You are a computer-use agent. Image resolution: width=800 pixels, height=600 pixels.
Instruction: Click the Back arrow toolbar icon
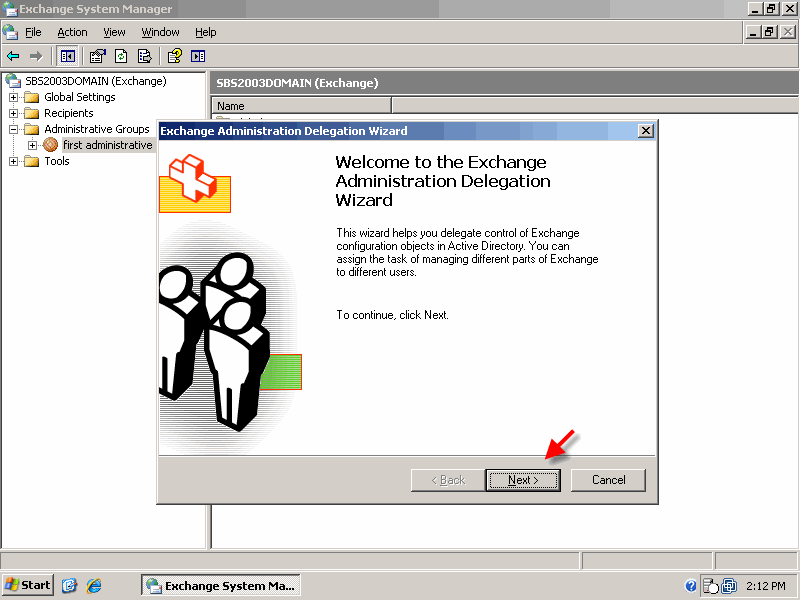[13, 56]
